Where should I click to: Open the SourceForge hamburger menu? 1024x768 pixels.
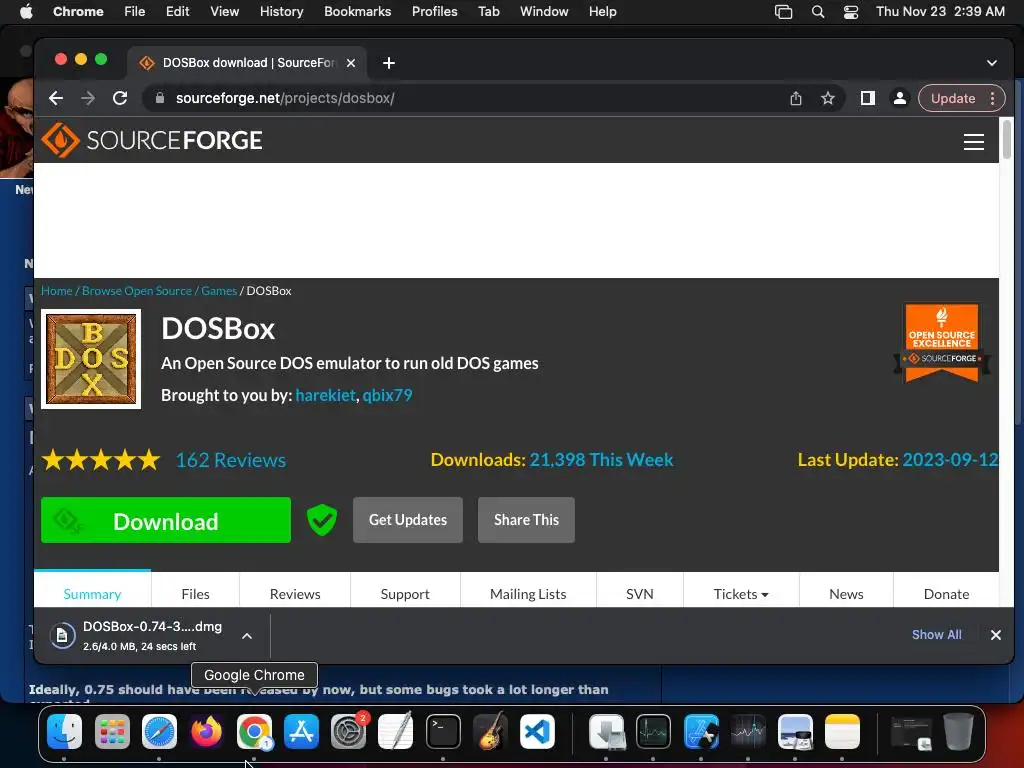974,142
